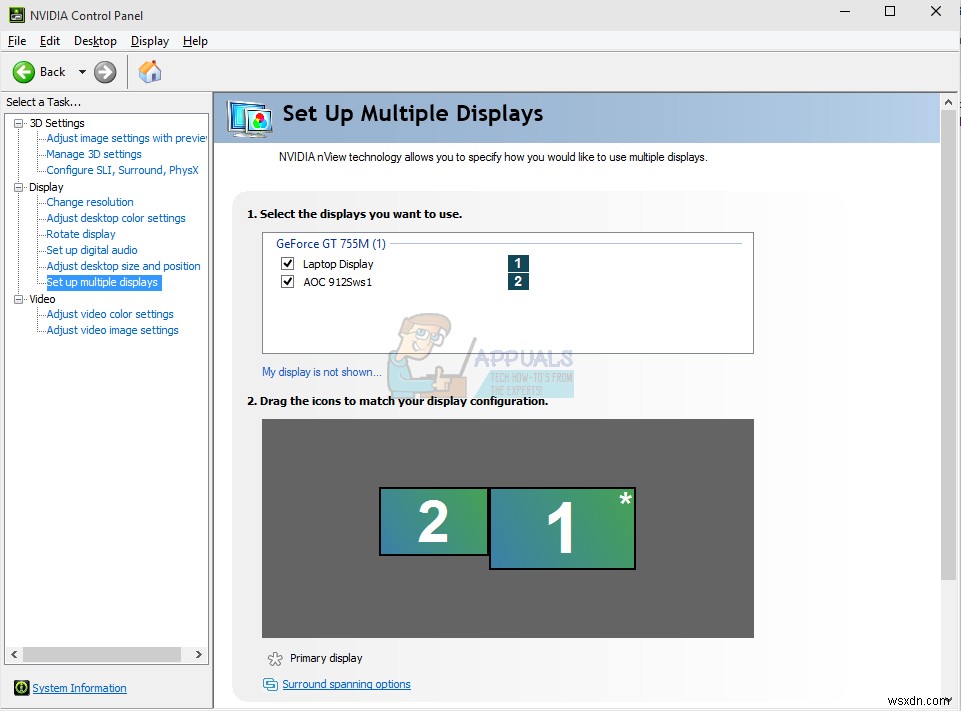Click the System Information icon
The image size is (961, 711).
click(x=21, y=688)
